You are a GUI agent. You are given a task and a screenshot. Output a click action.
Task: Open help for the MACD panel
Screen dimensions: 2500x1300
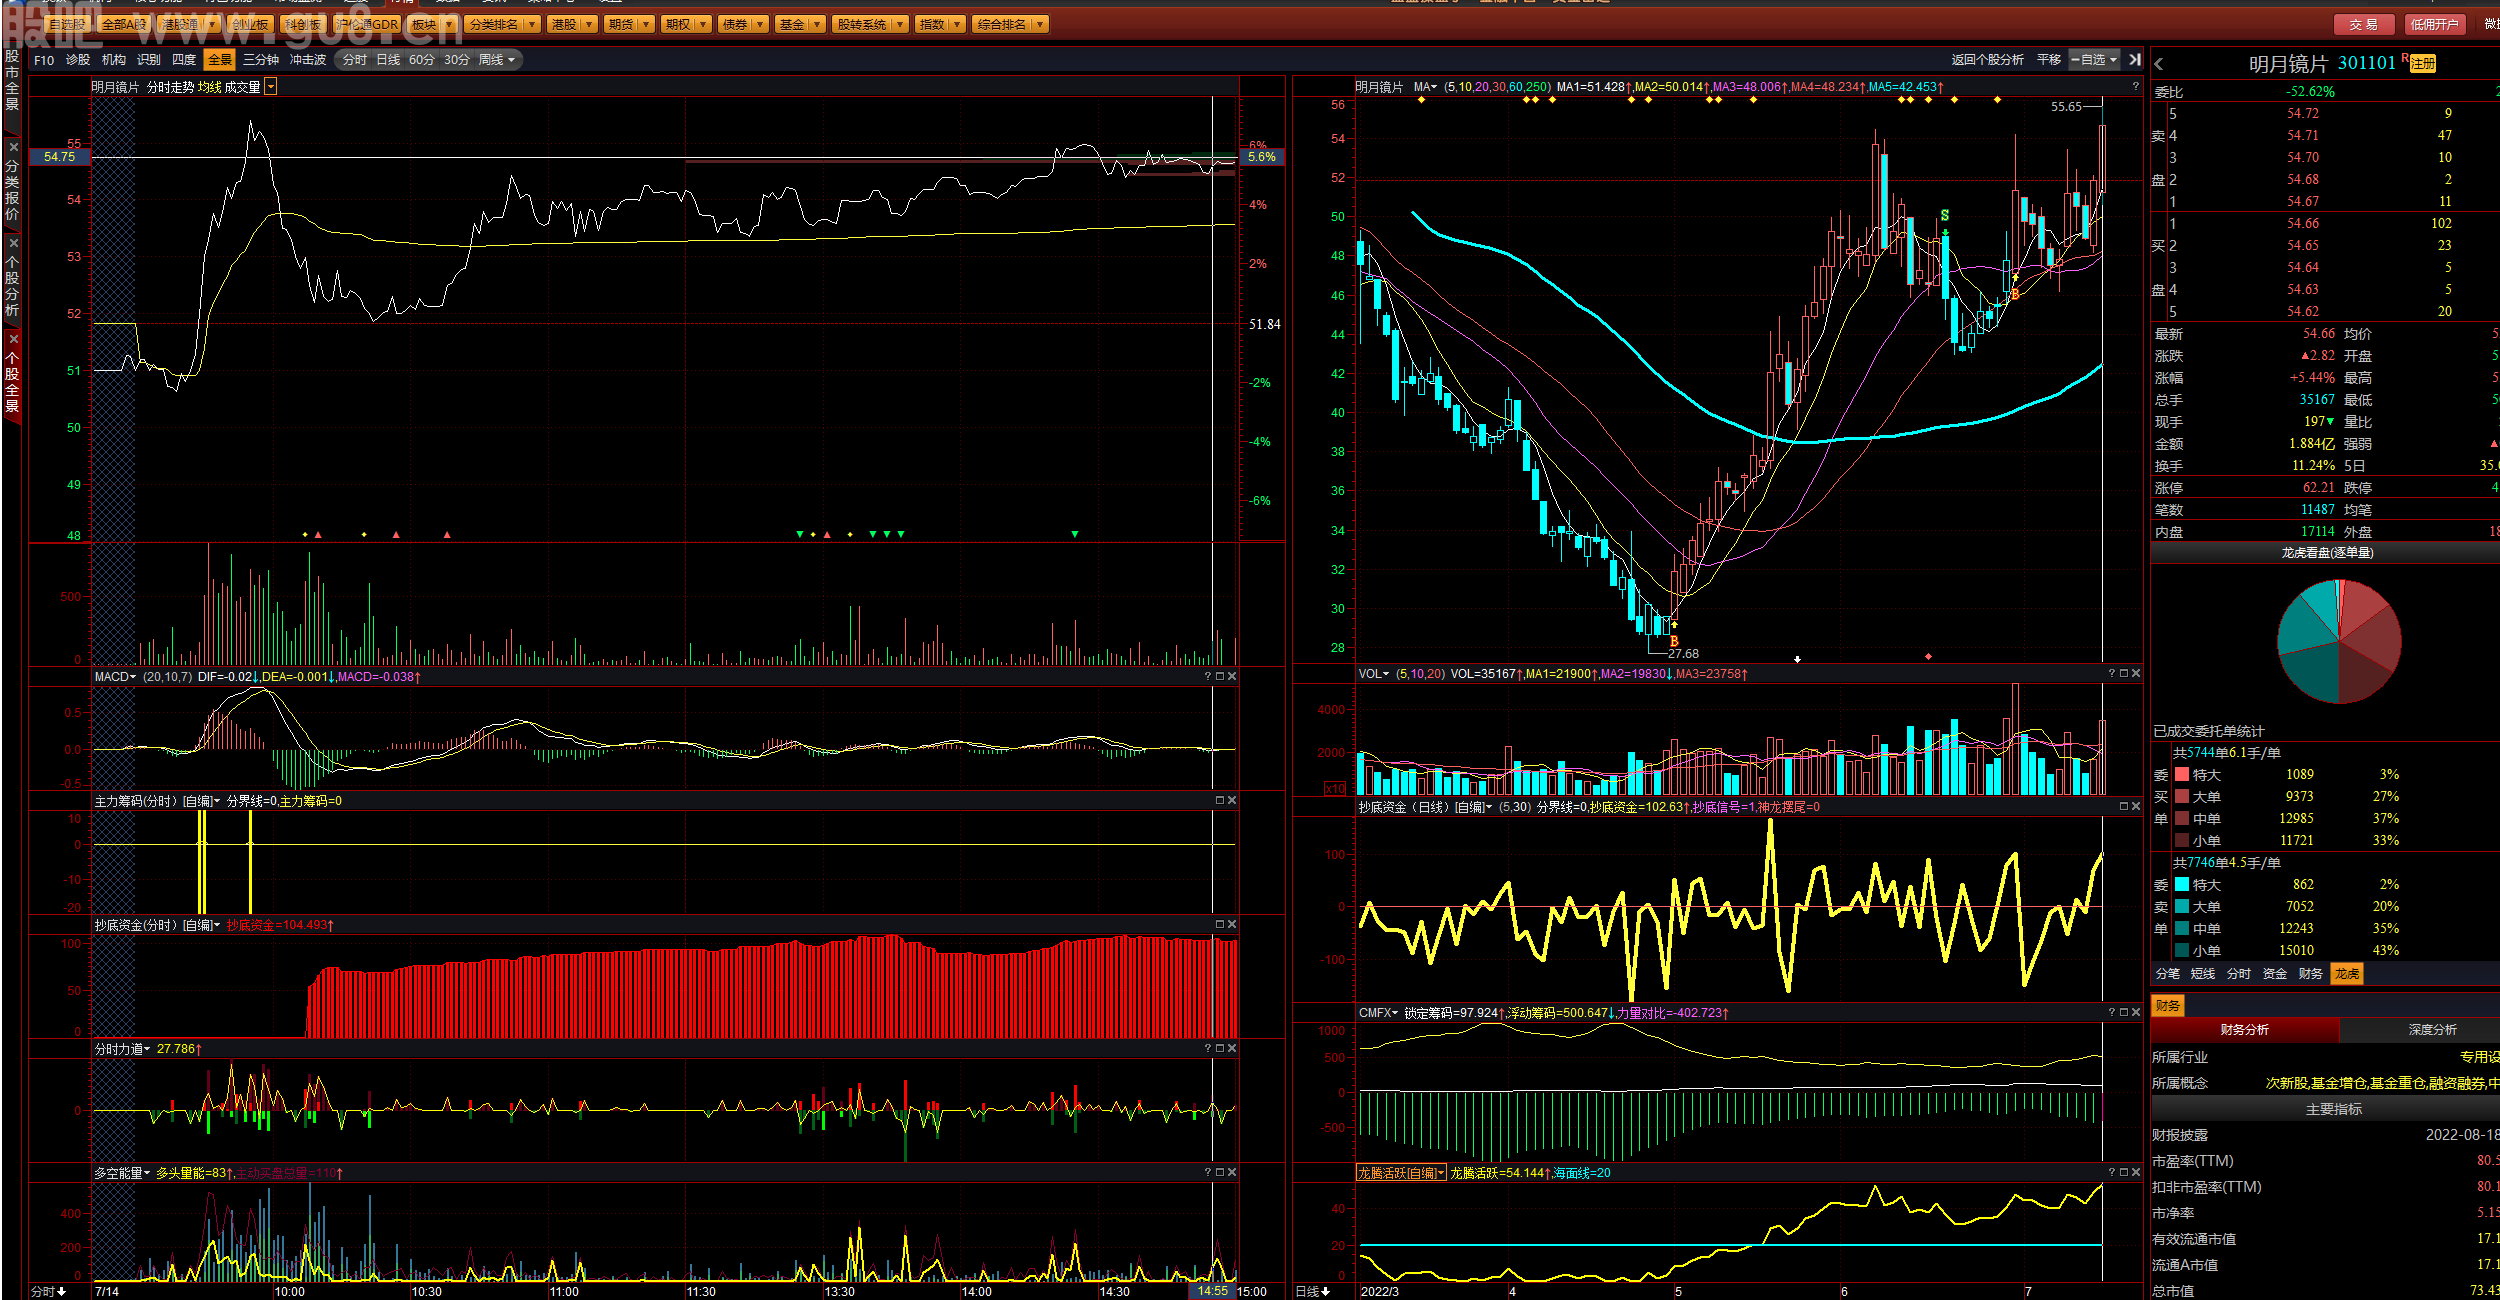1208,677
